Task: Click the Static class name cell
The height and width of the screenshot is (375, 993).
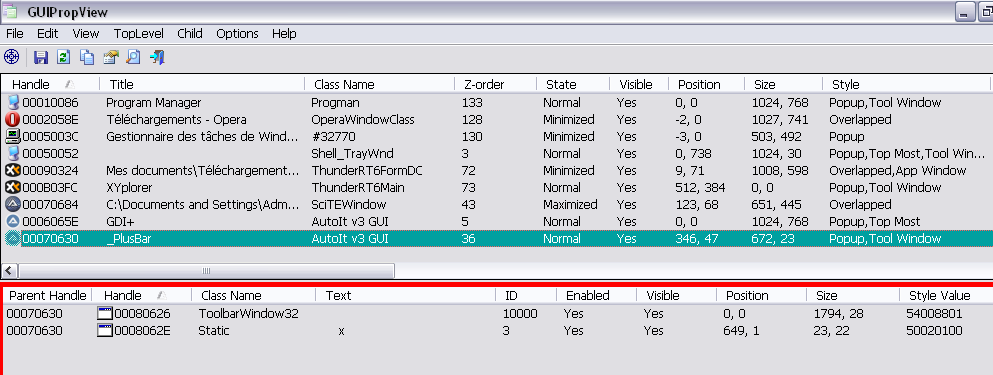Action: (x=213, y=330)
